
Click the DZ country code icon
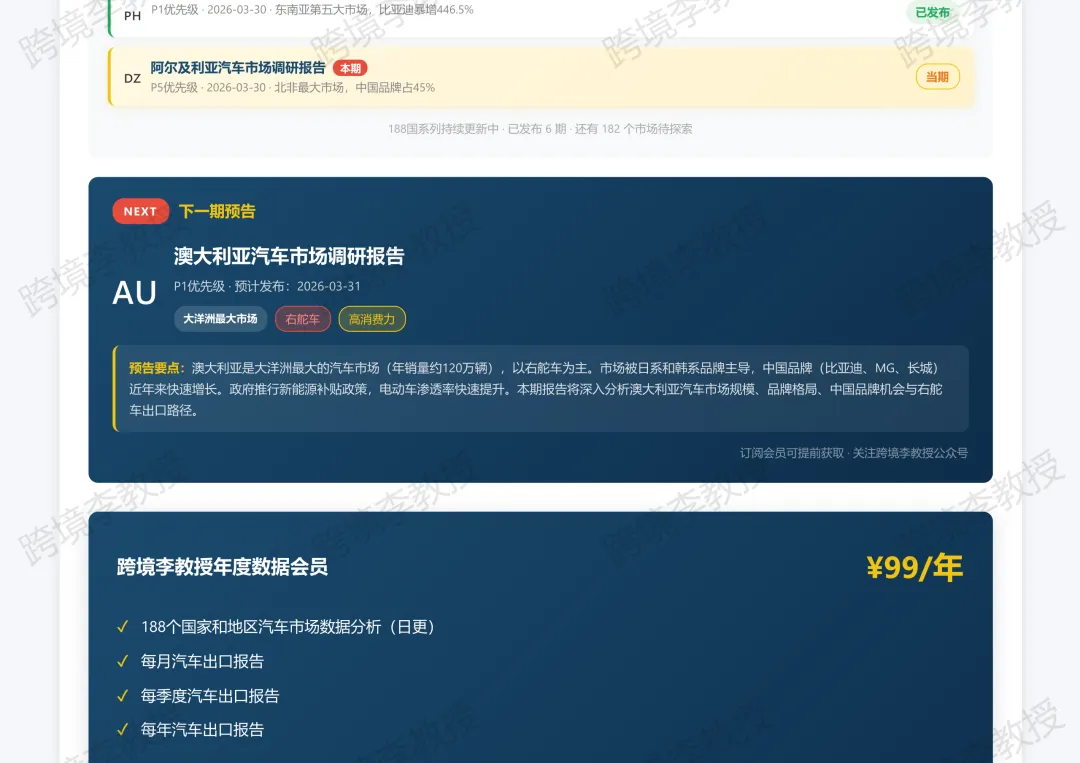click(x=132, y=78)
